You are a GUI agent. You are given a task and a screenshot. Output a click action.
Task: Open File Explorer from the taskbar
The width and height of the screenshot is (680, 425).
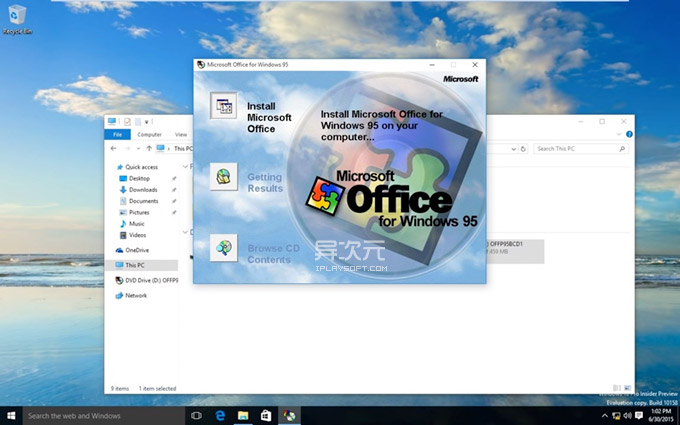point(243,415)
